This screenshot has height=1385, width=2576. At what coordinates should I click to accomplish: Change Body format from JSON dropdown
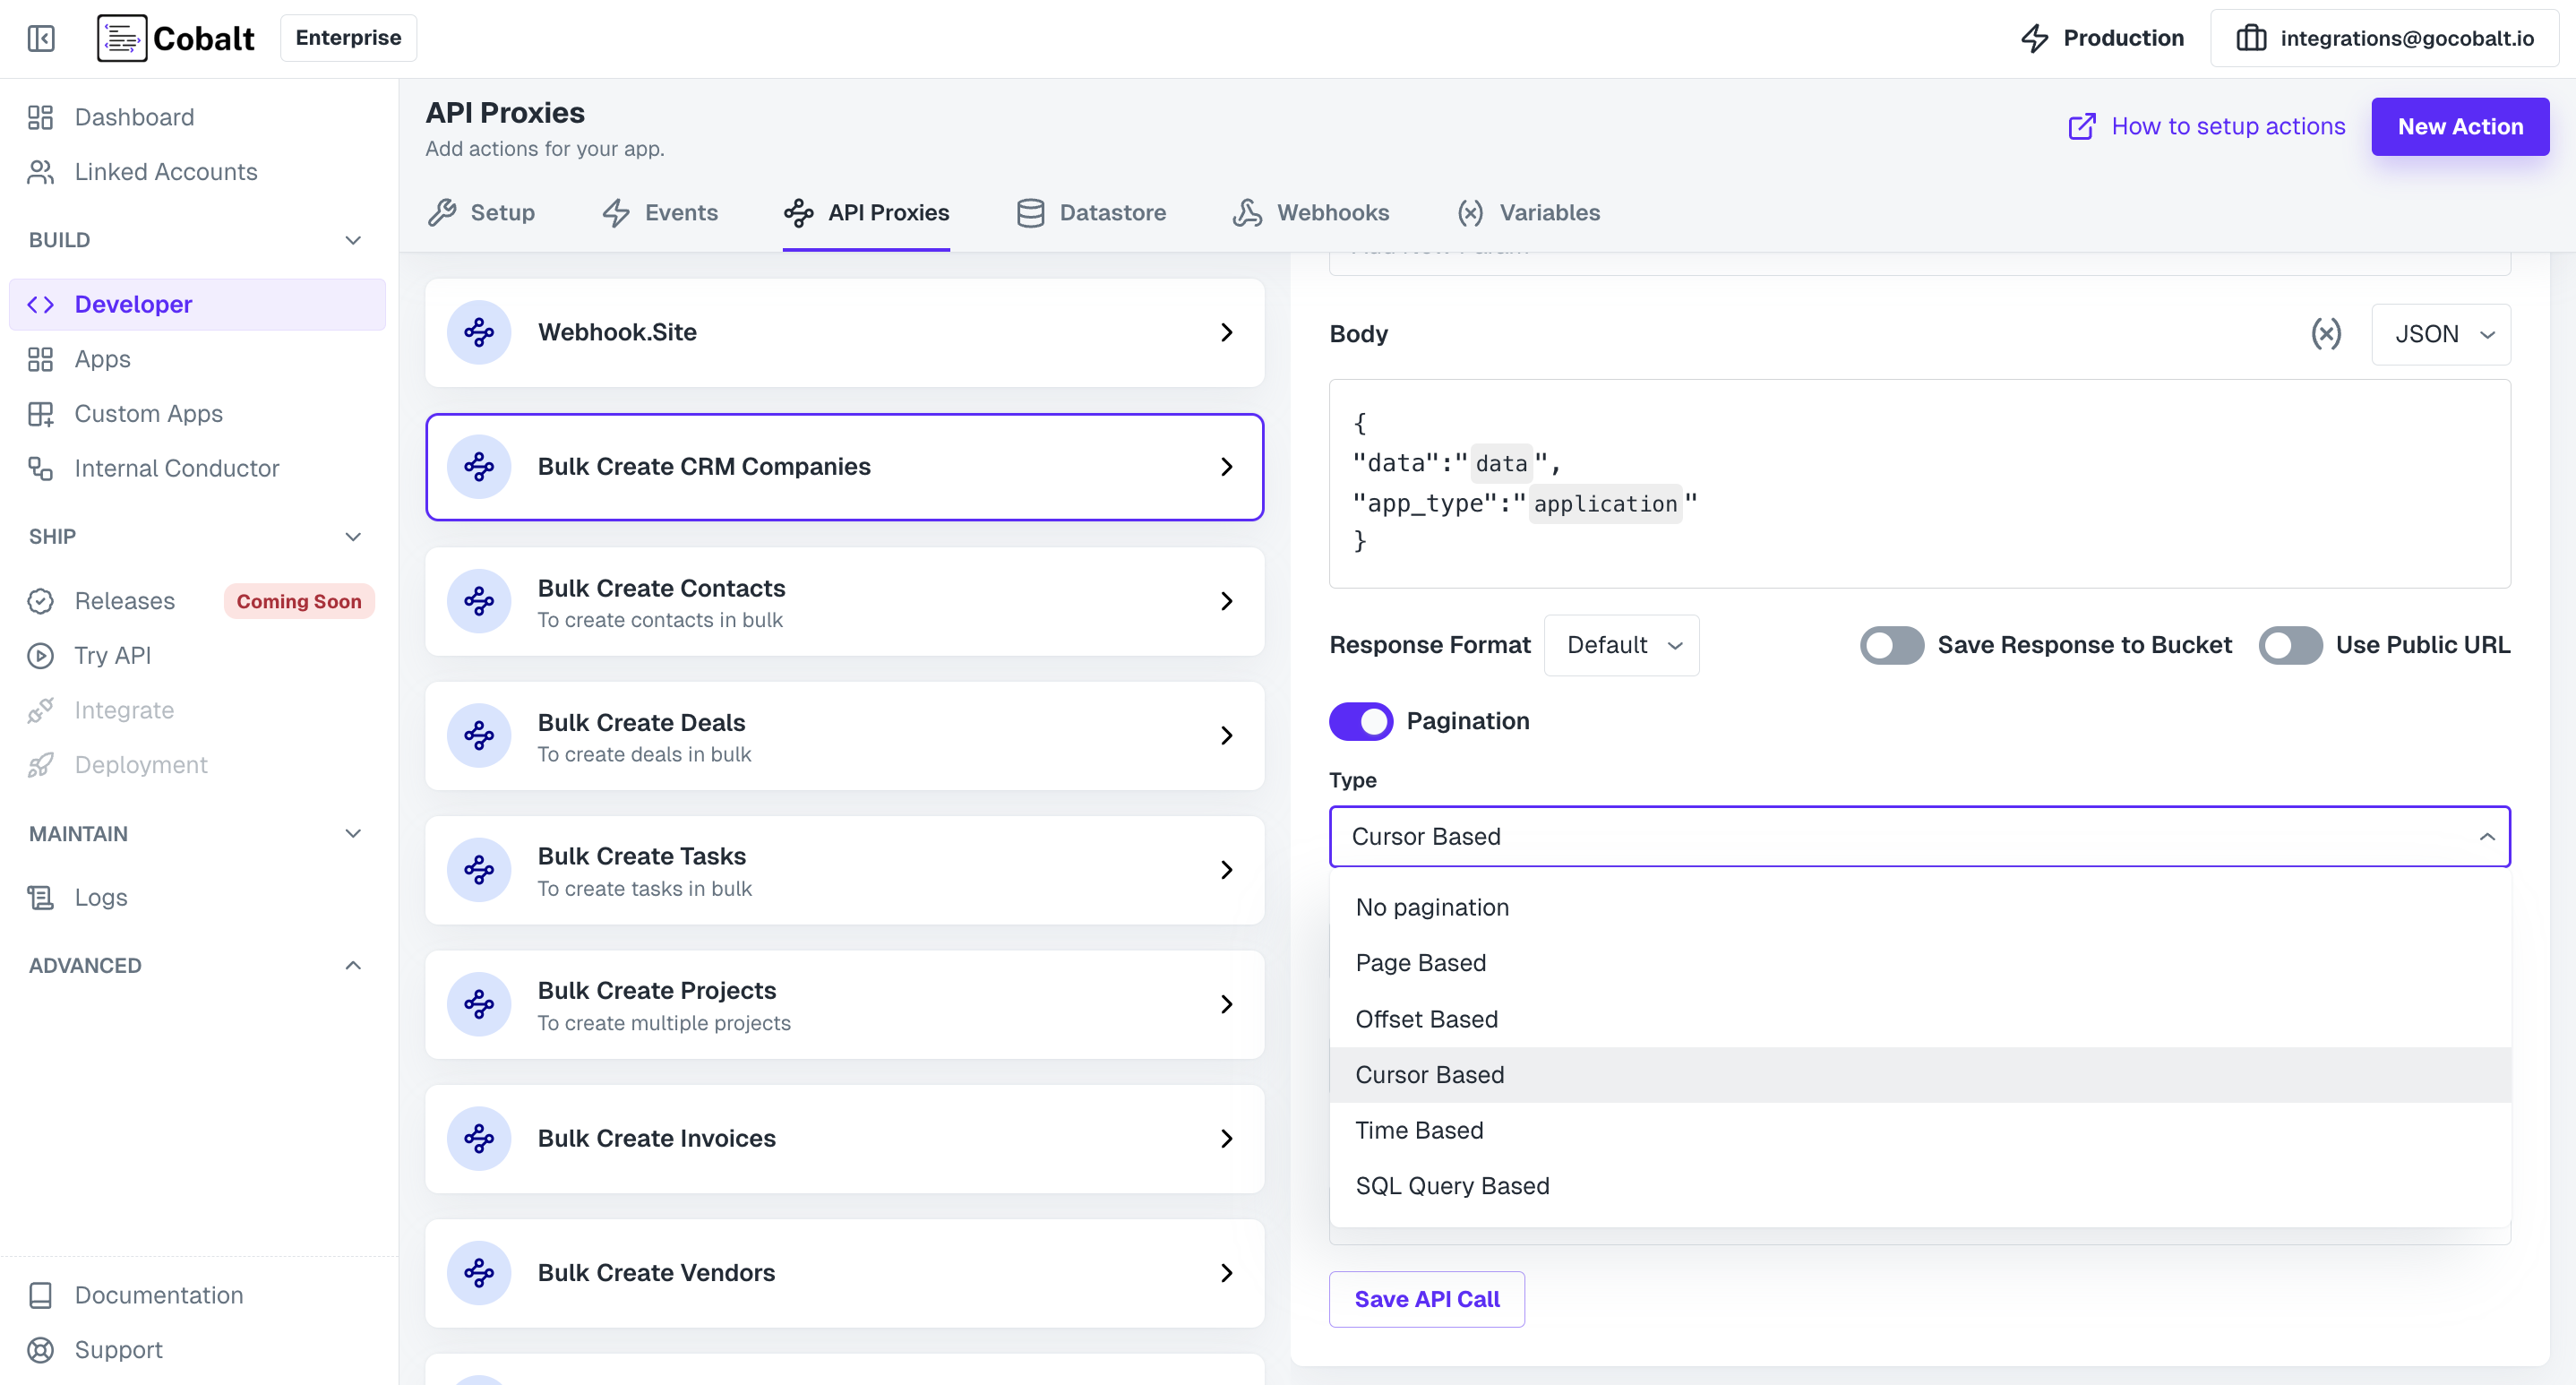(x=2441, y=334)
